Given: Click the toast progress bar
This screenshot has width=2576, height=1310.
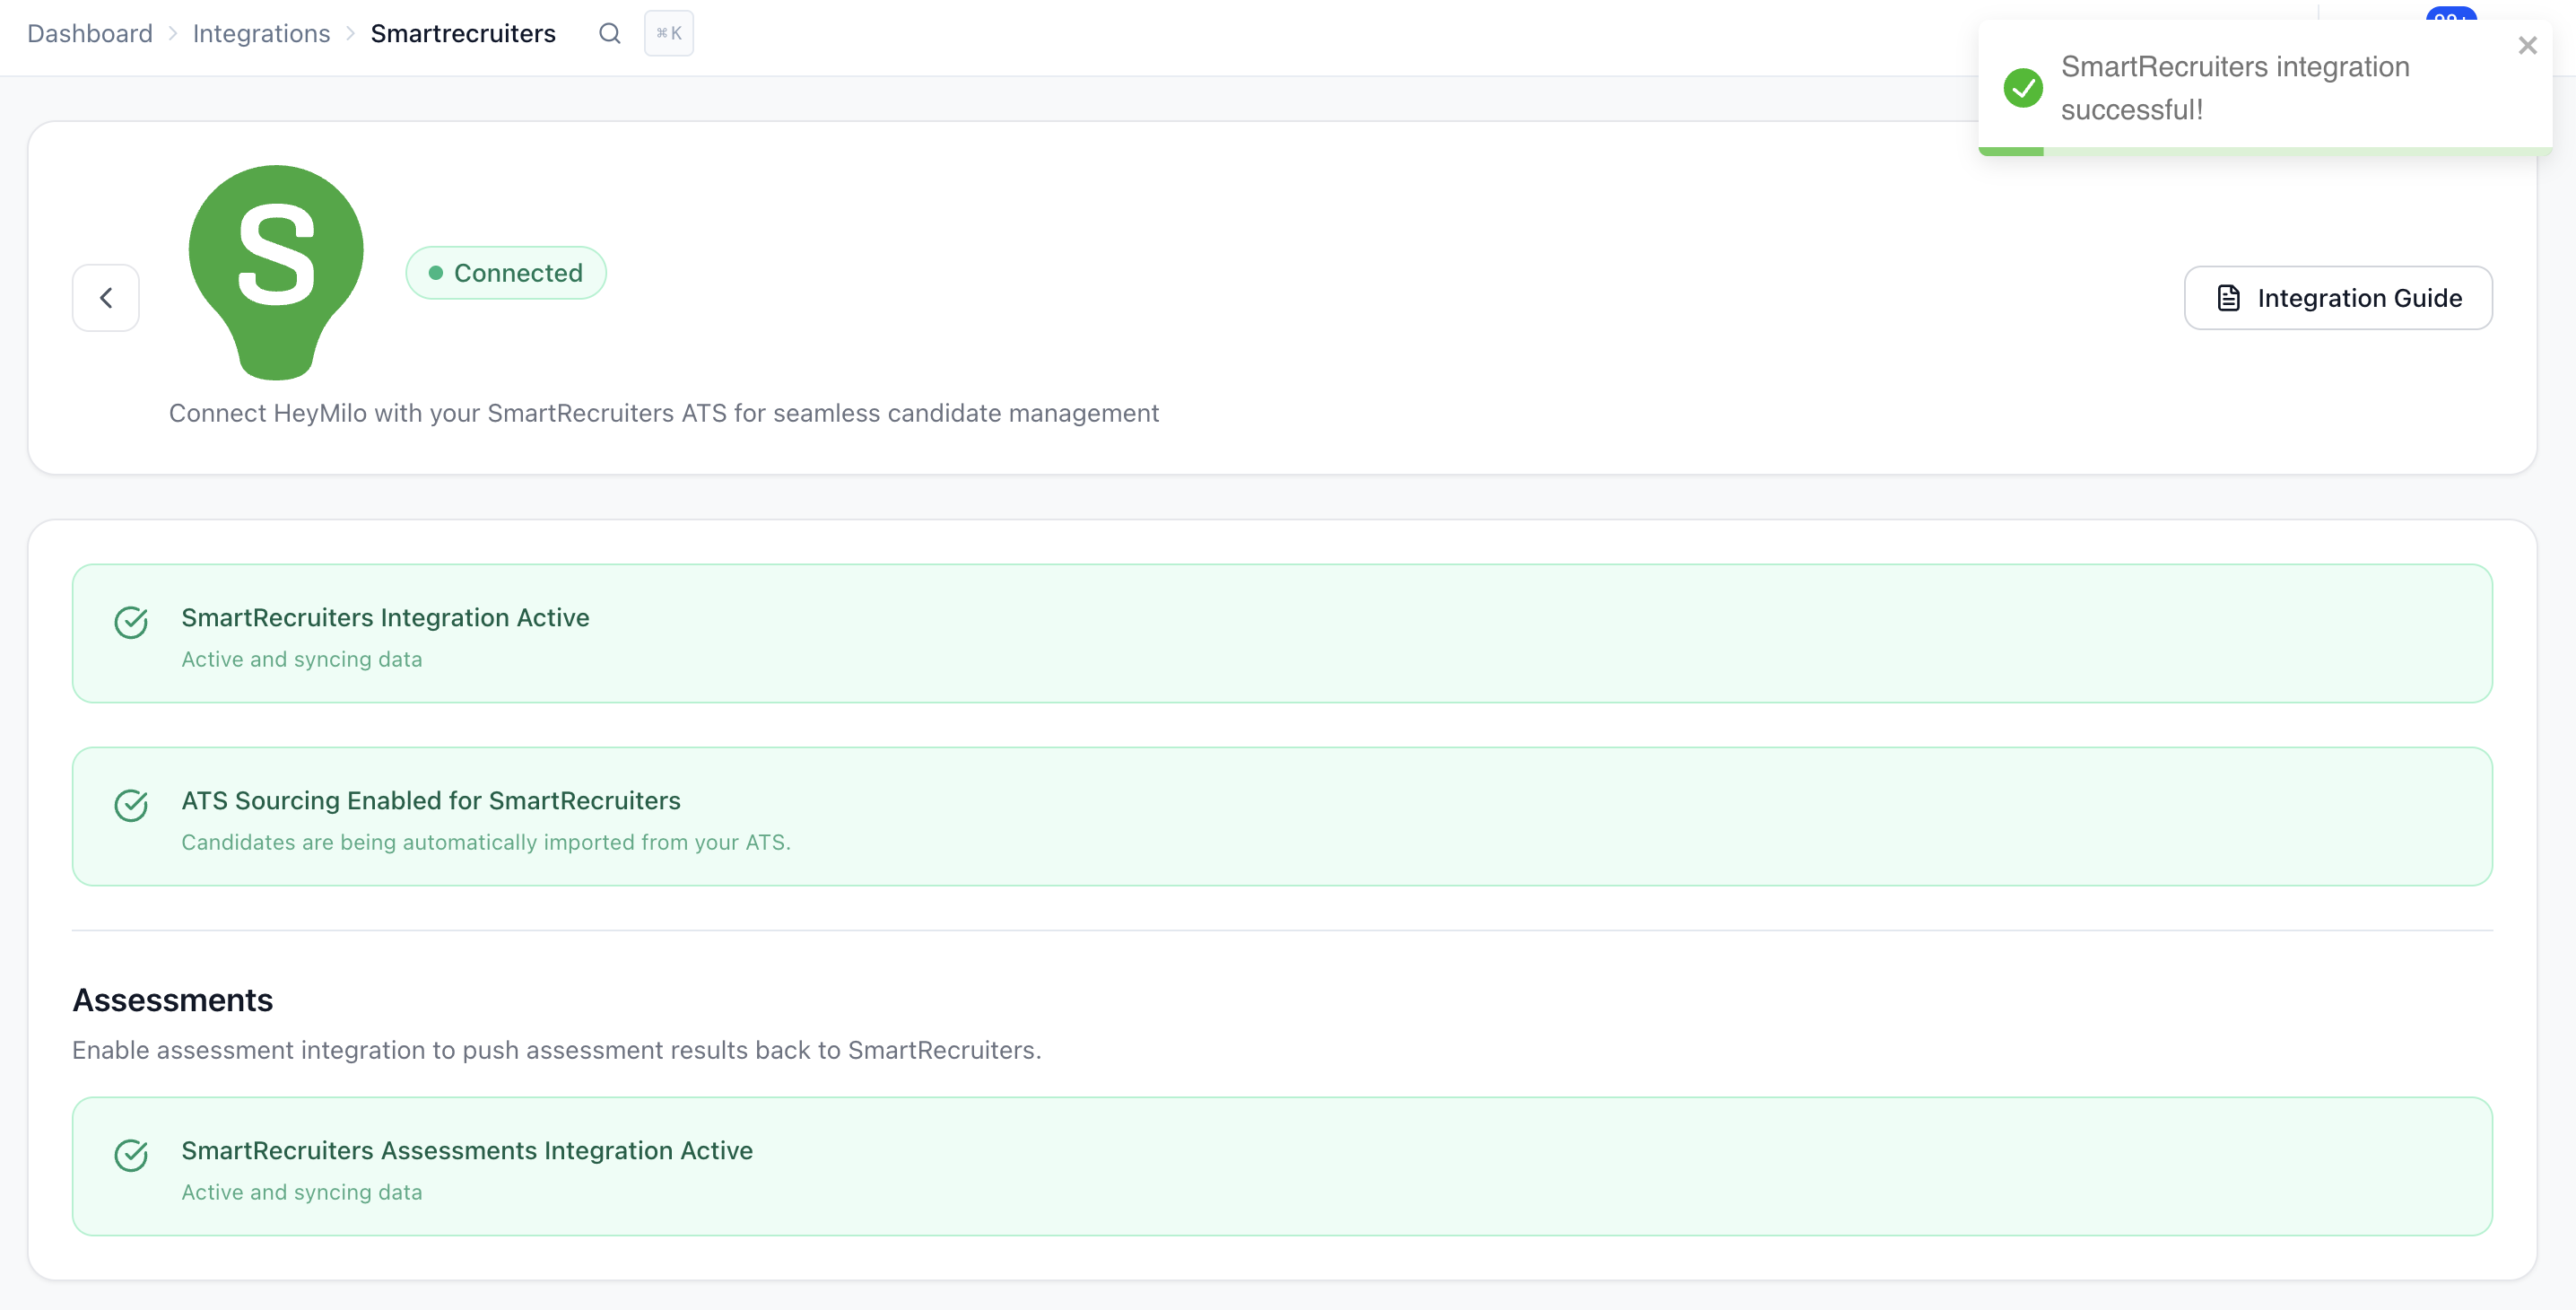Looking at the screenshot, I should (2264, 151).
